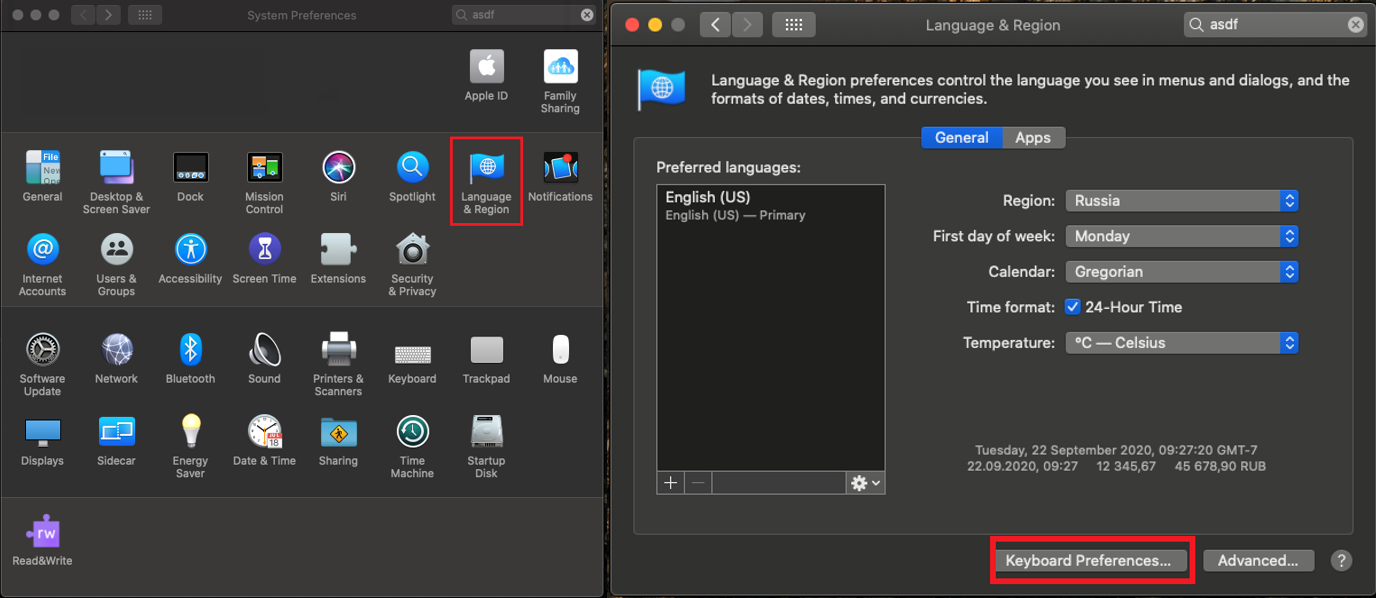
Task: Go forward in System Preferences window
Action: 108,15
